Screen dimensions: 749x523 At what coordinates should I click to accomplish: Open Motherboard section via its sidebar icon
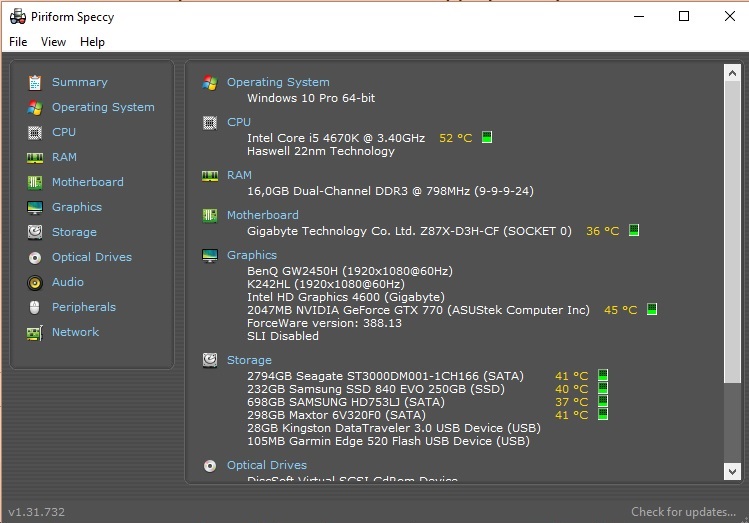pos(35,182)
